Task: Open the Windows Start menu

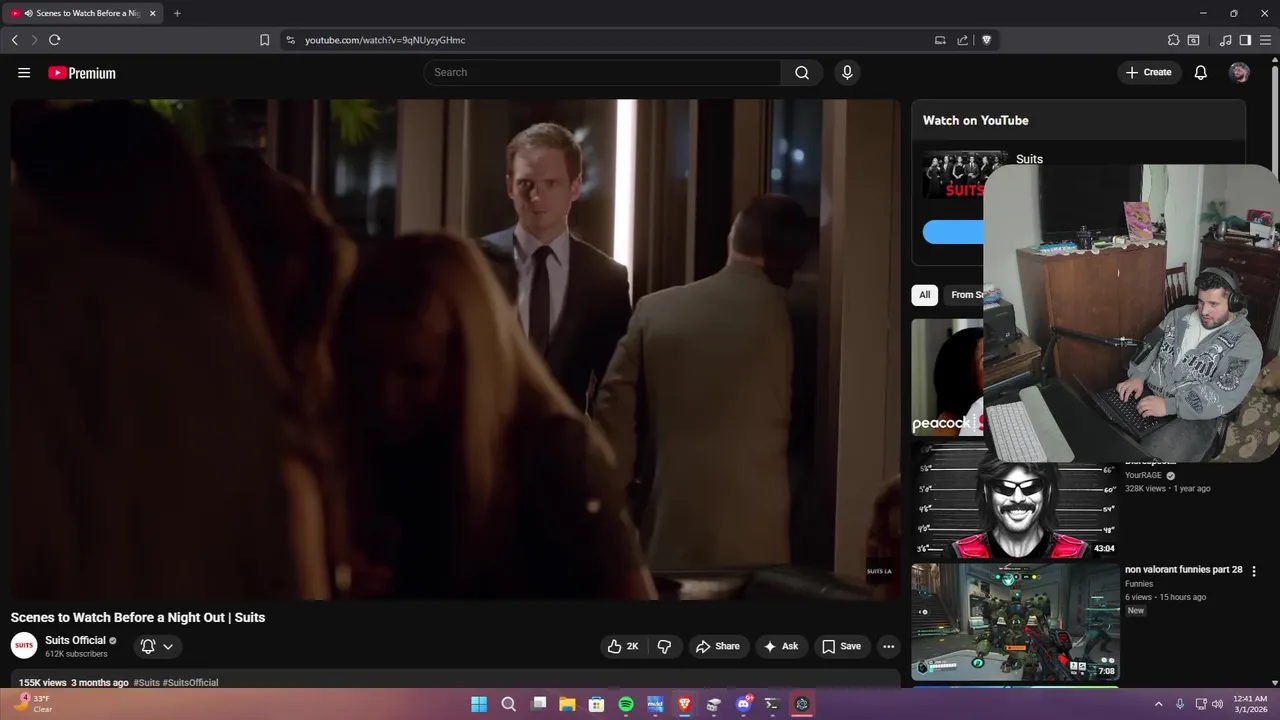Action: click(479, 704)
